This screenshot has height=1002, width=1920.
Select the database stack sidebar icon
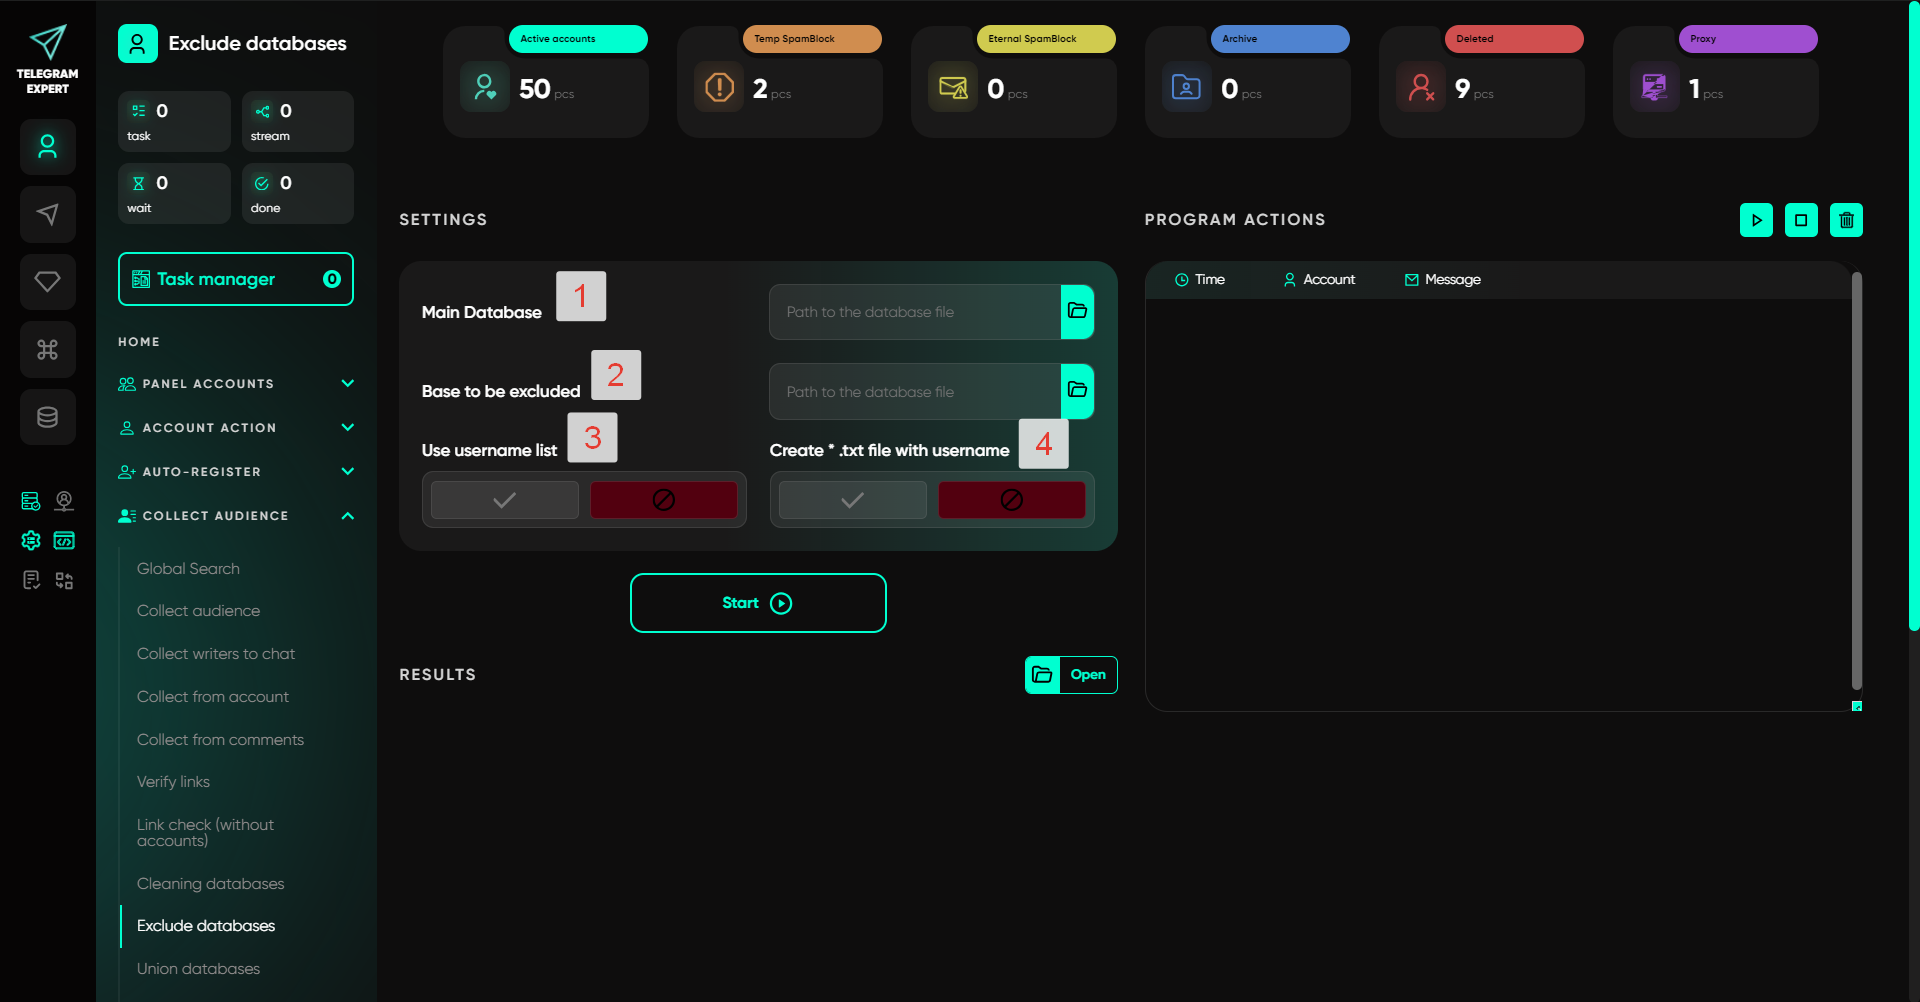[47, 417]
